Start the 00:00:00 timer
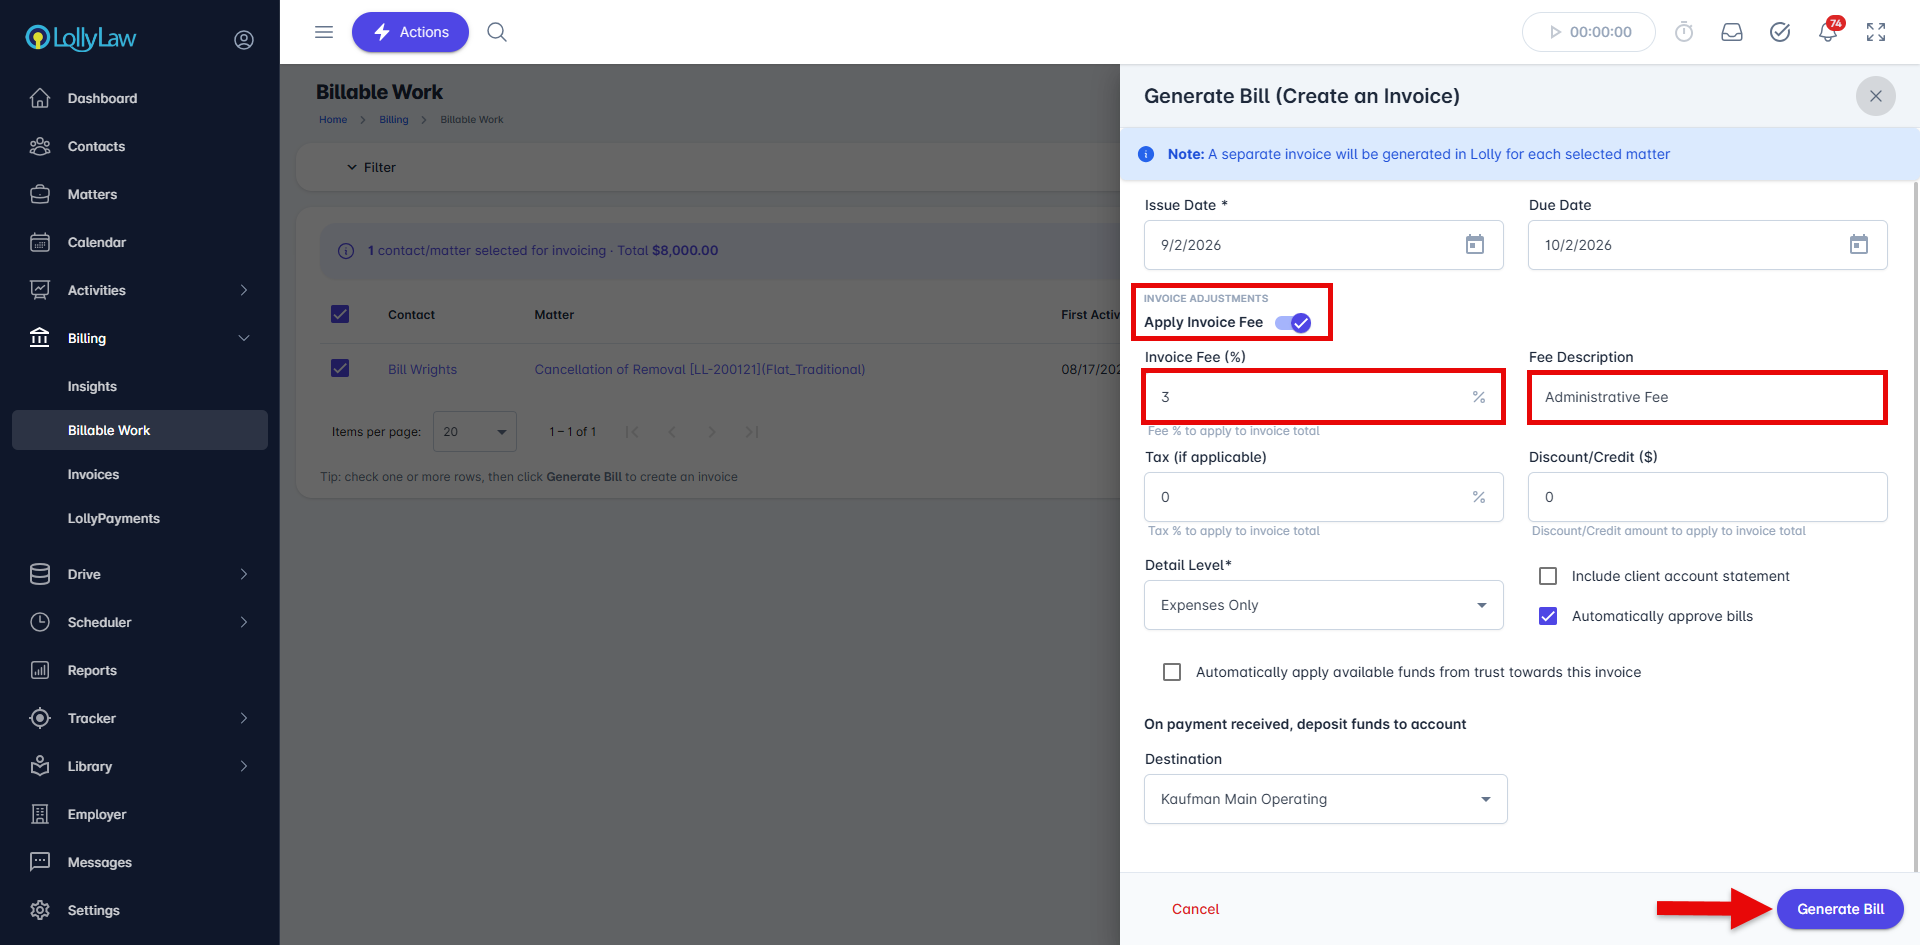1920x945 pixels. (x=1589, y=32)
